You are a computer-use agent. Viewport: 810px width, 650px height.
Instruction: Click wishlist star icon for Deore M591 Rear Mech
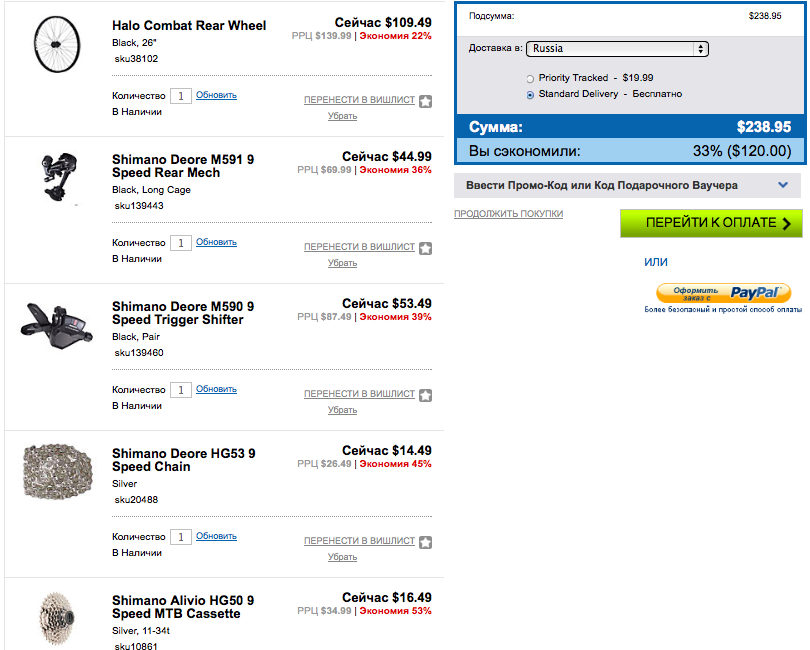pos(426,249)
